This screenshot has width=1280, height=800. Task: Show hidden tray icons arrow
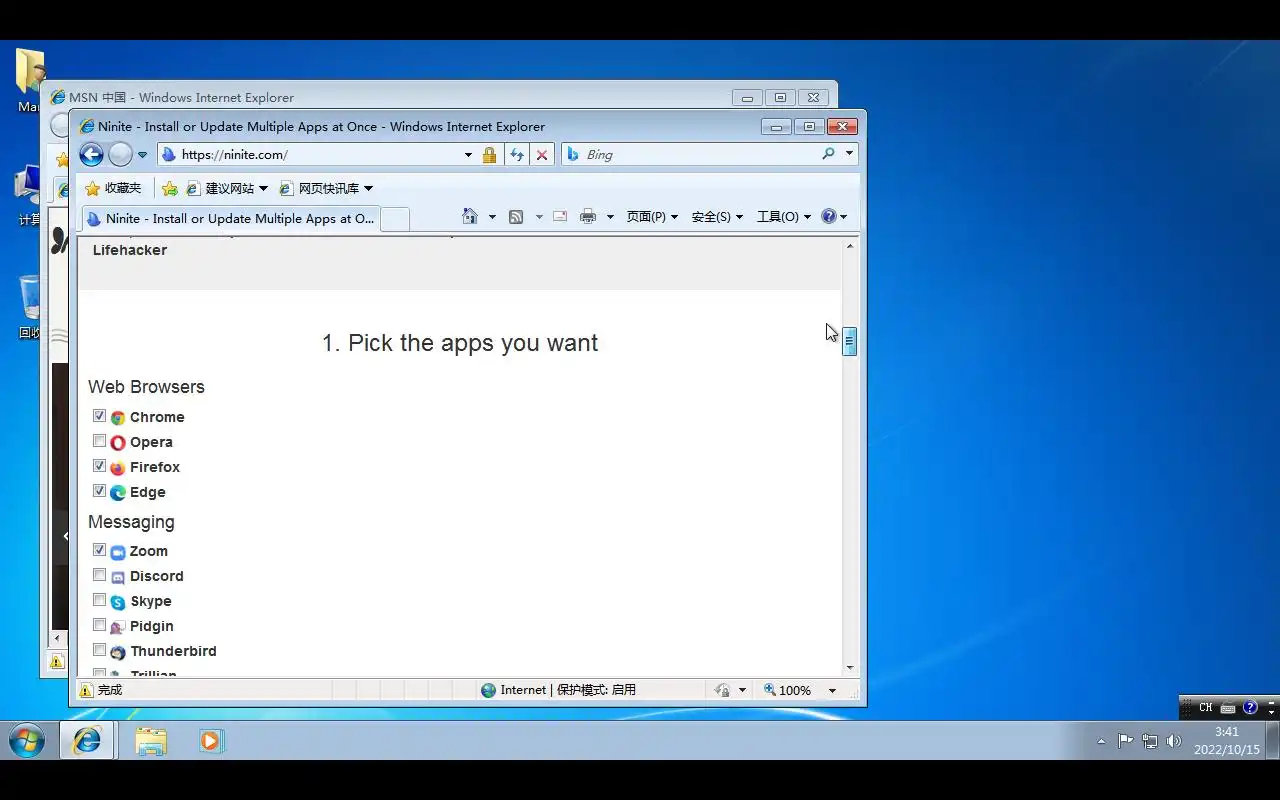[1101, 742]
